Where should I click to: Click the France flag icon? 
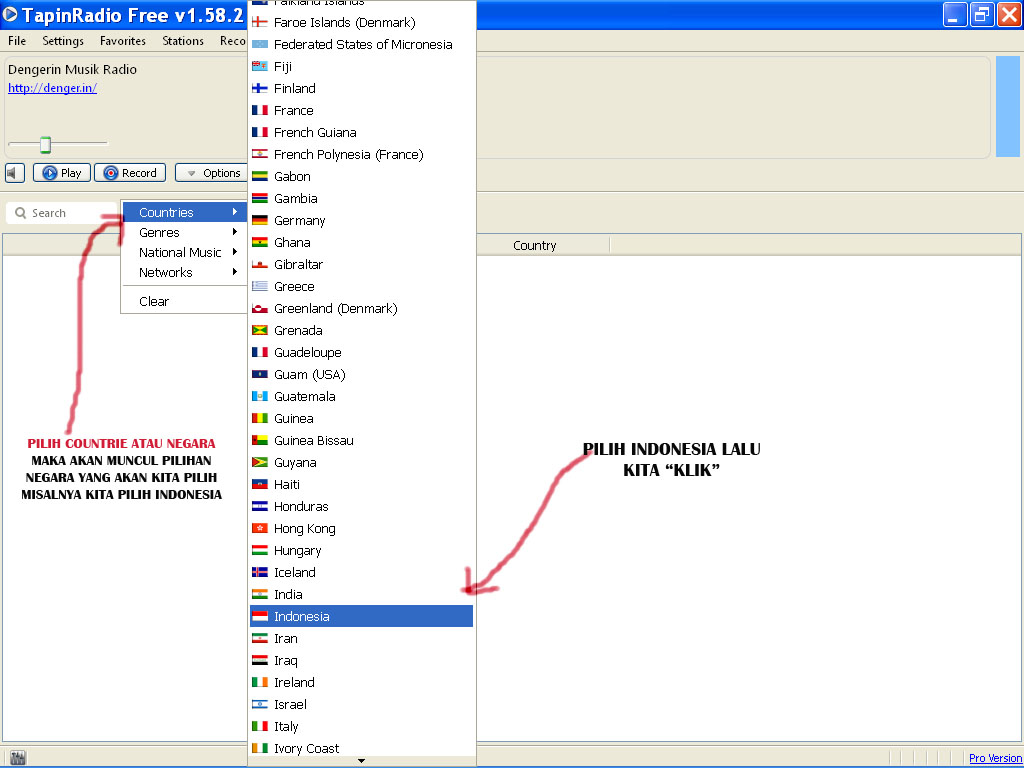point(260,110)
